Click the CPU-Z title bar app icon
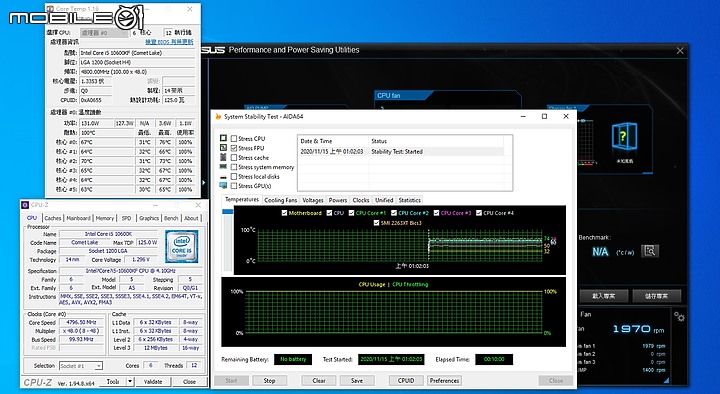This screenshot has width=720, height=394. pos(26,205)
